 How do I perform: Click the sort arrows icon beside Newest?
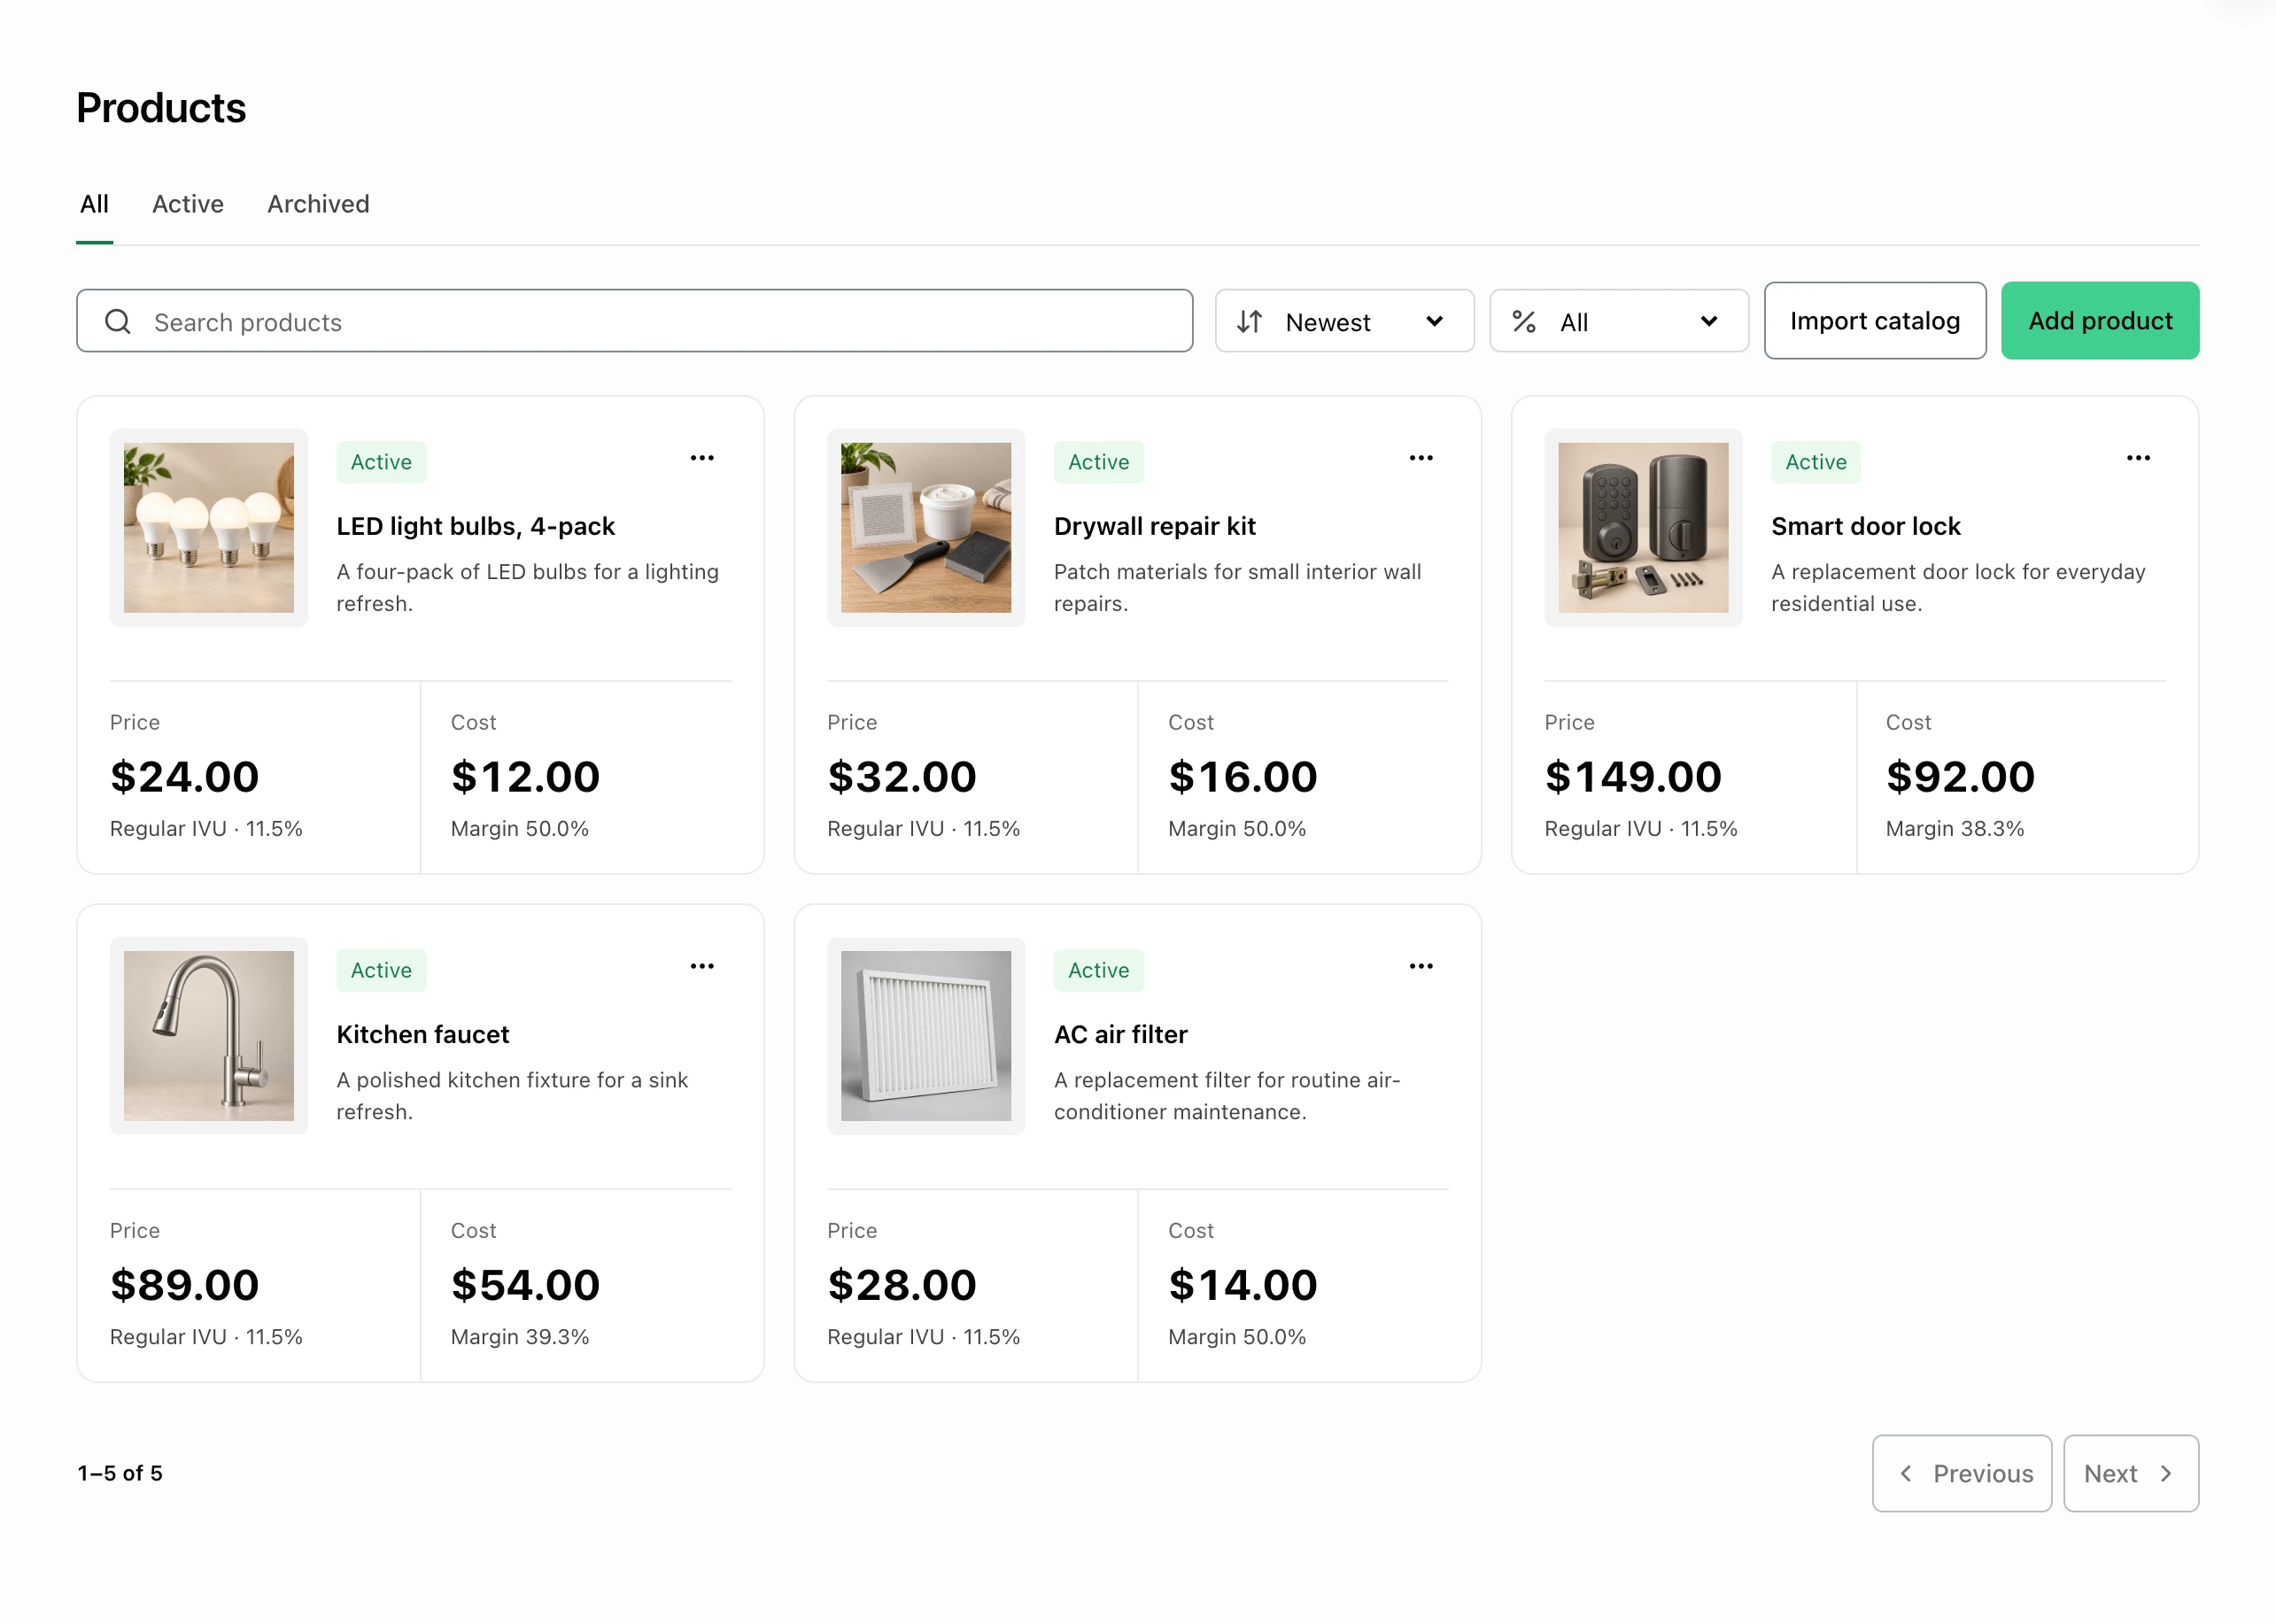[x=1249, y=321]
